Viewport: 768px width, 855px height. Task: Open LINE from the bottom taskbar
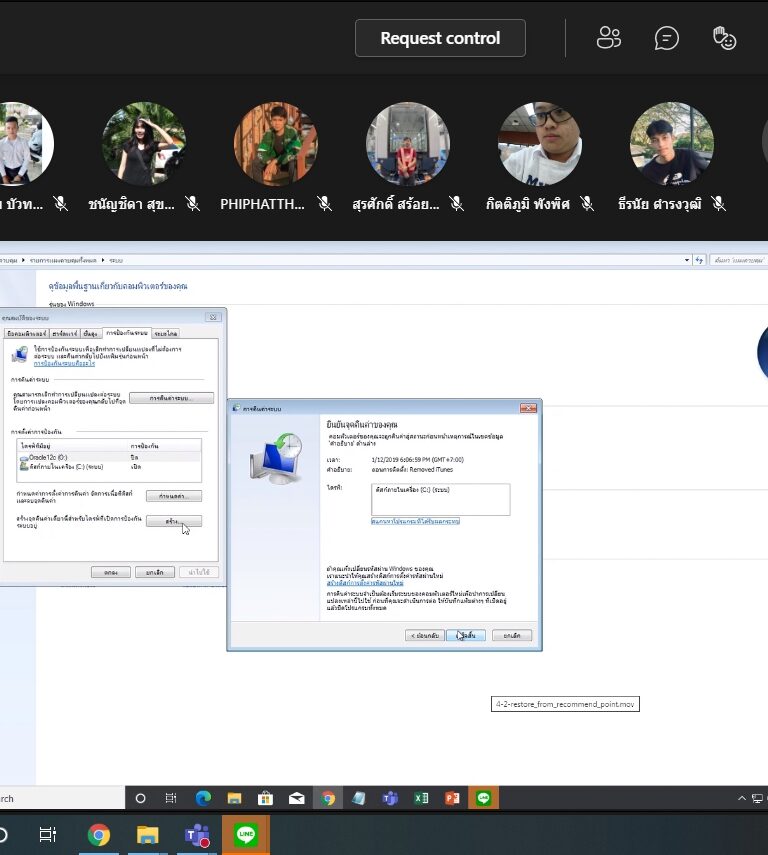click(246, 834)
